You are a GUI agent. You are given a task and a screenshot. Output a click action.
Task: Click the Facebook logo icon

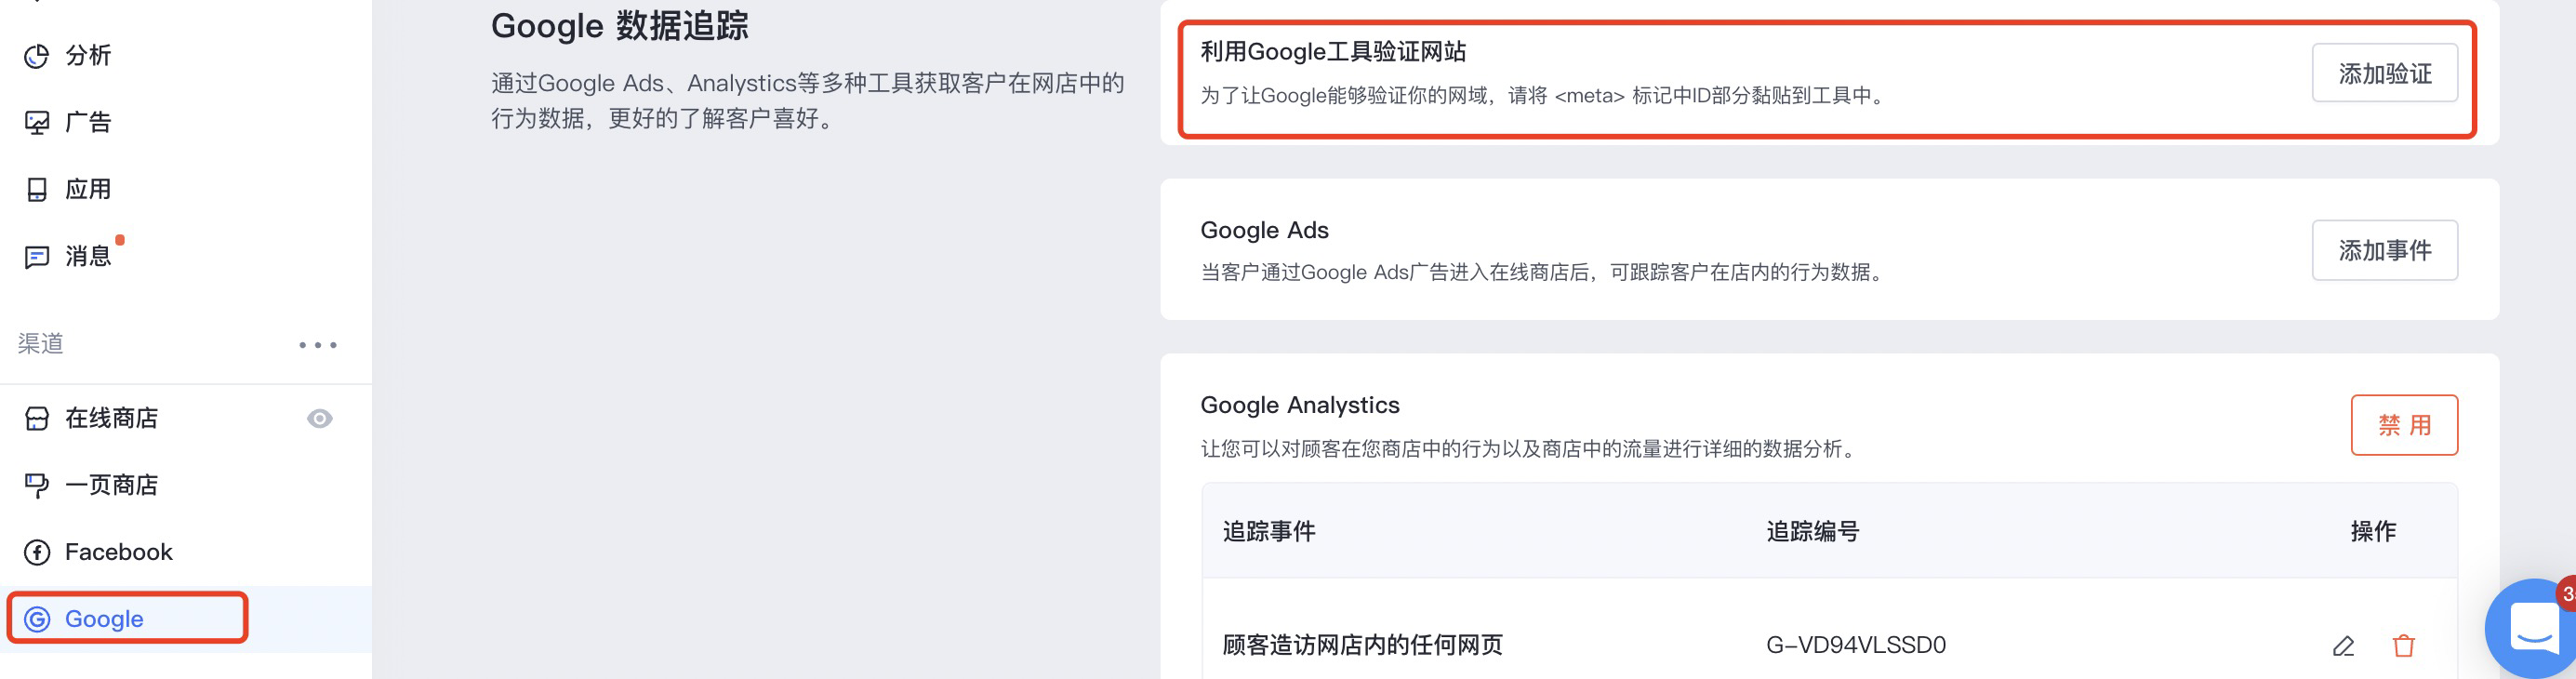pos(37,552)
